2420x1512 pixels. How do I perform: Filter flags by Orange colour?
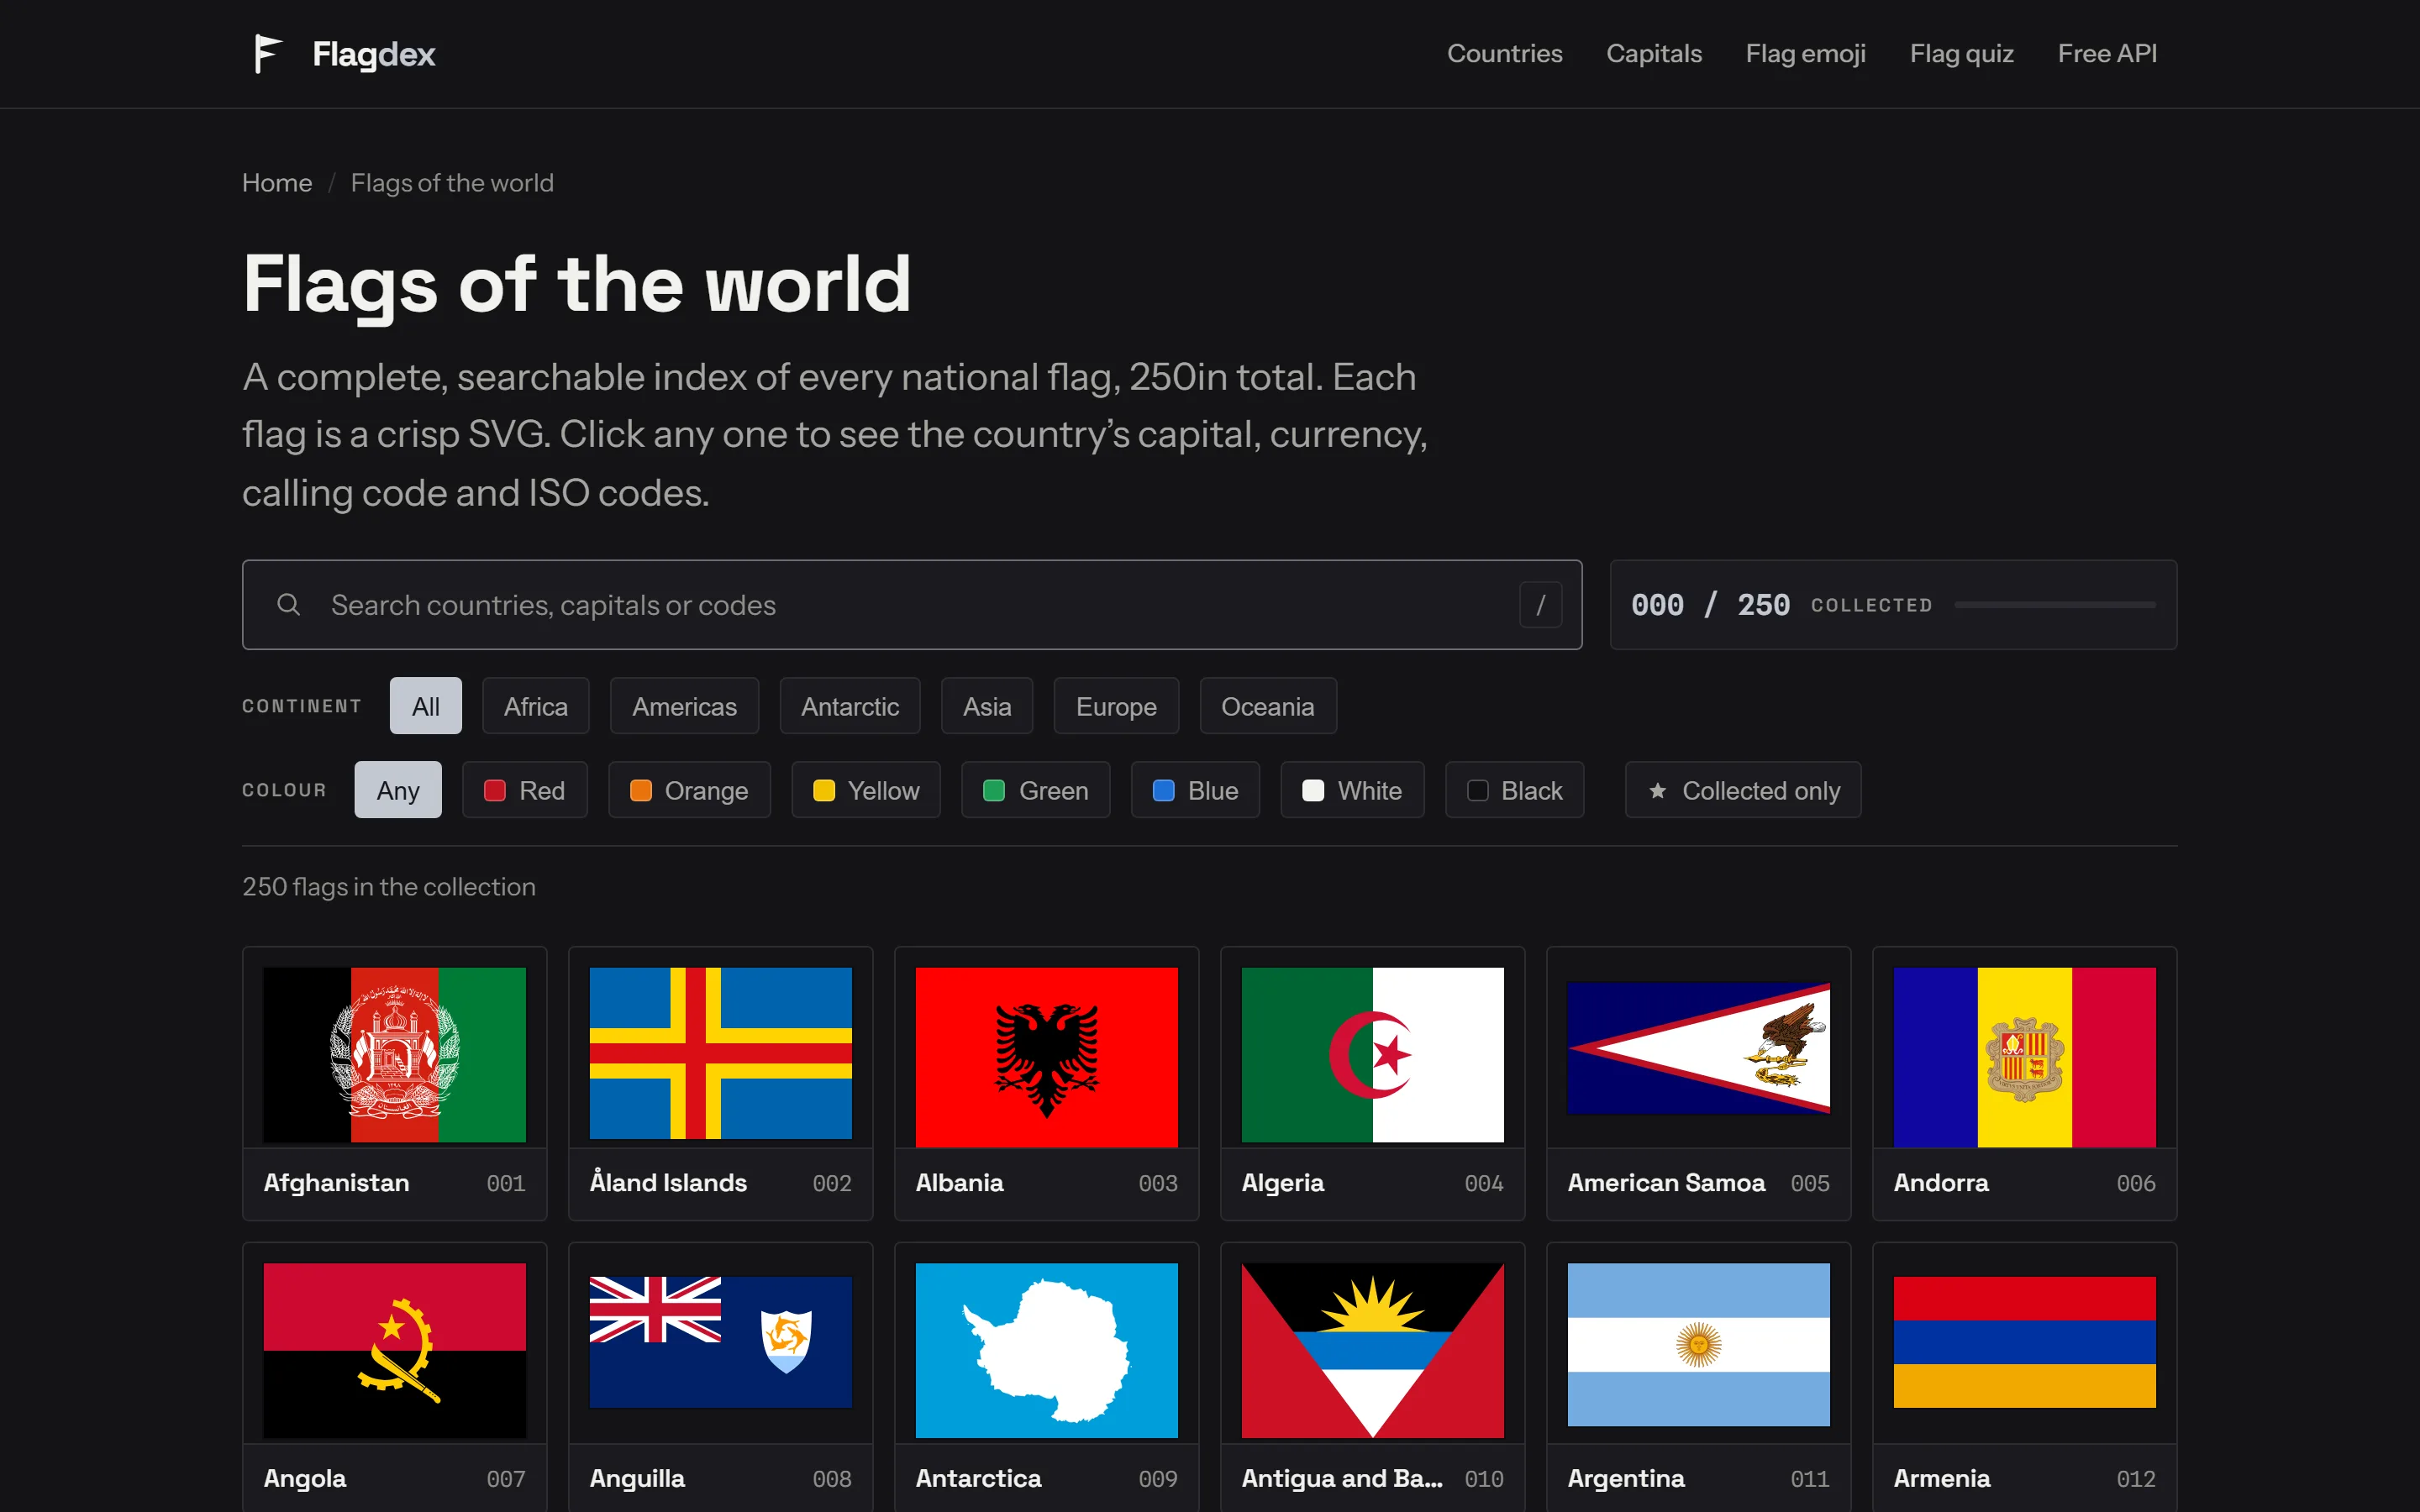coord(689,790)
